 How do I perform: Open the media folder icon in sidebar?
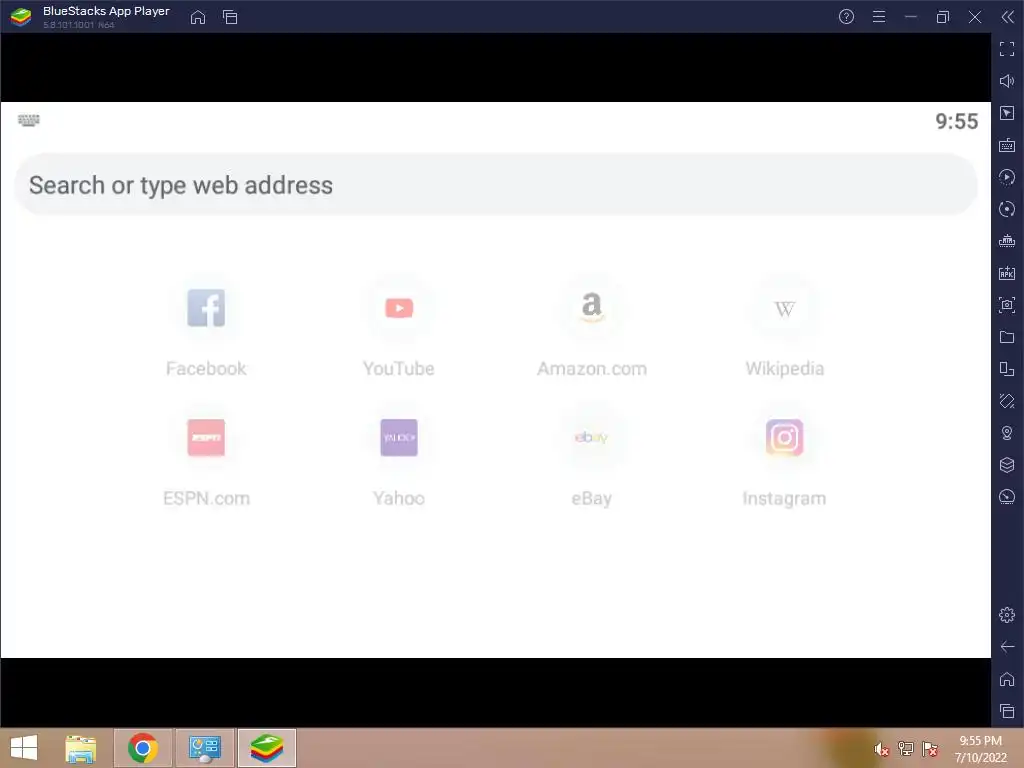[1007, 337]
